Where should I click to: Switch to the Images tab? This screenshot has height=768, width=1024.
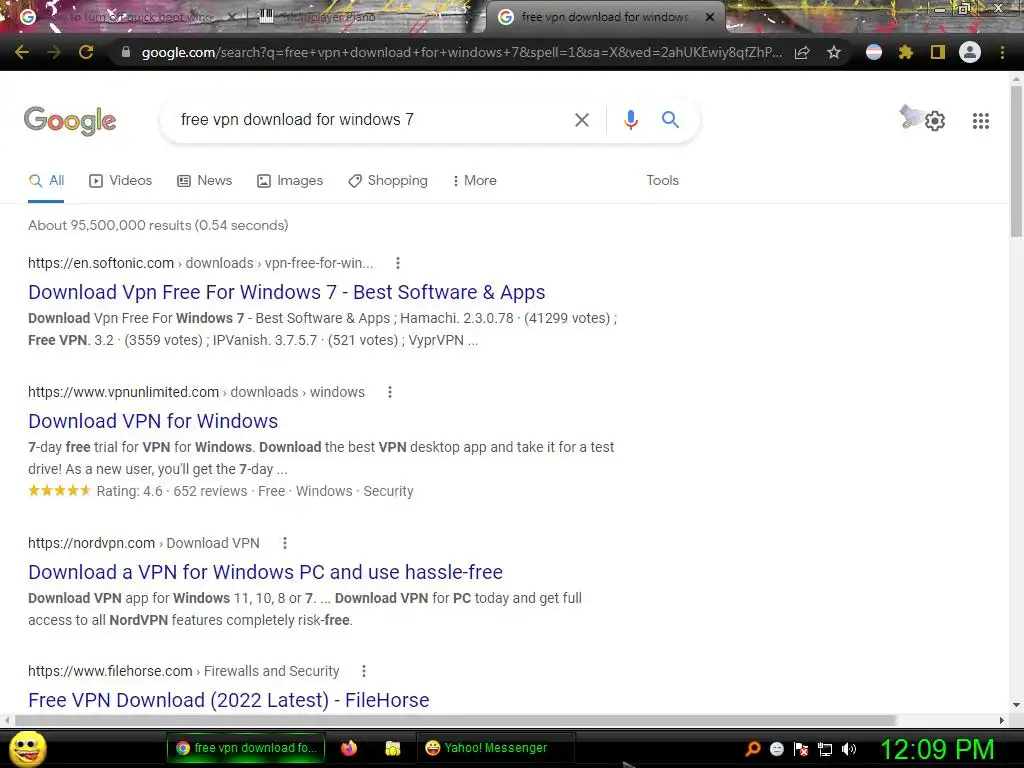point(290,180)
